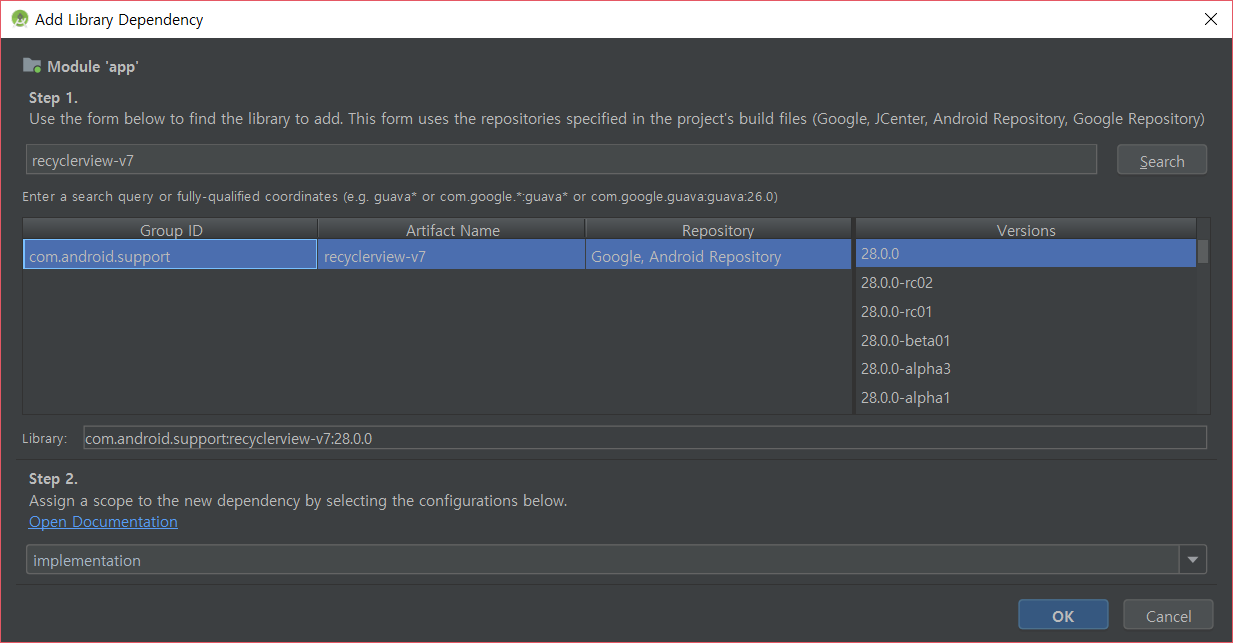Select the Google, Android Repository cell
The width and height of the screenshot is (1233, 643).
(718, 256)
